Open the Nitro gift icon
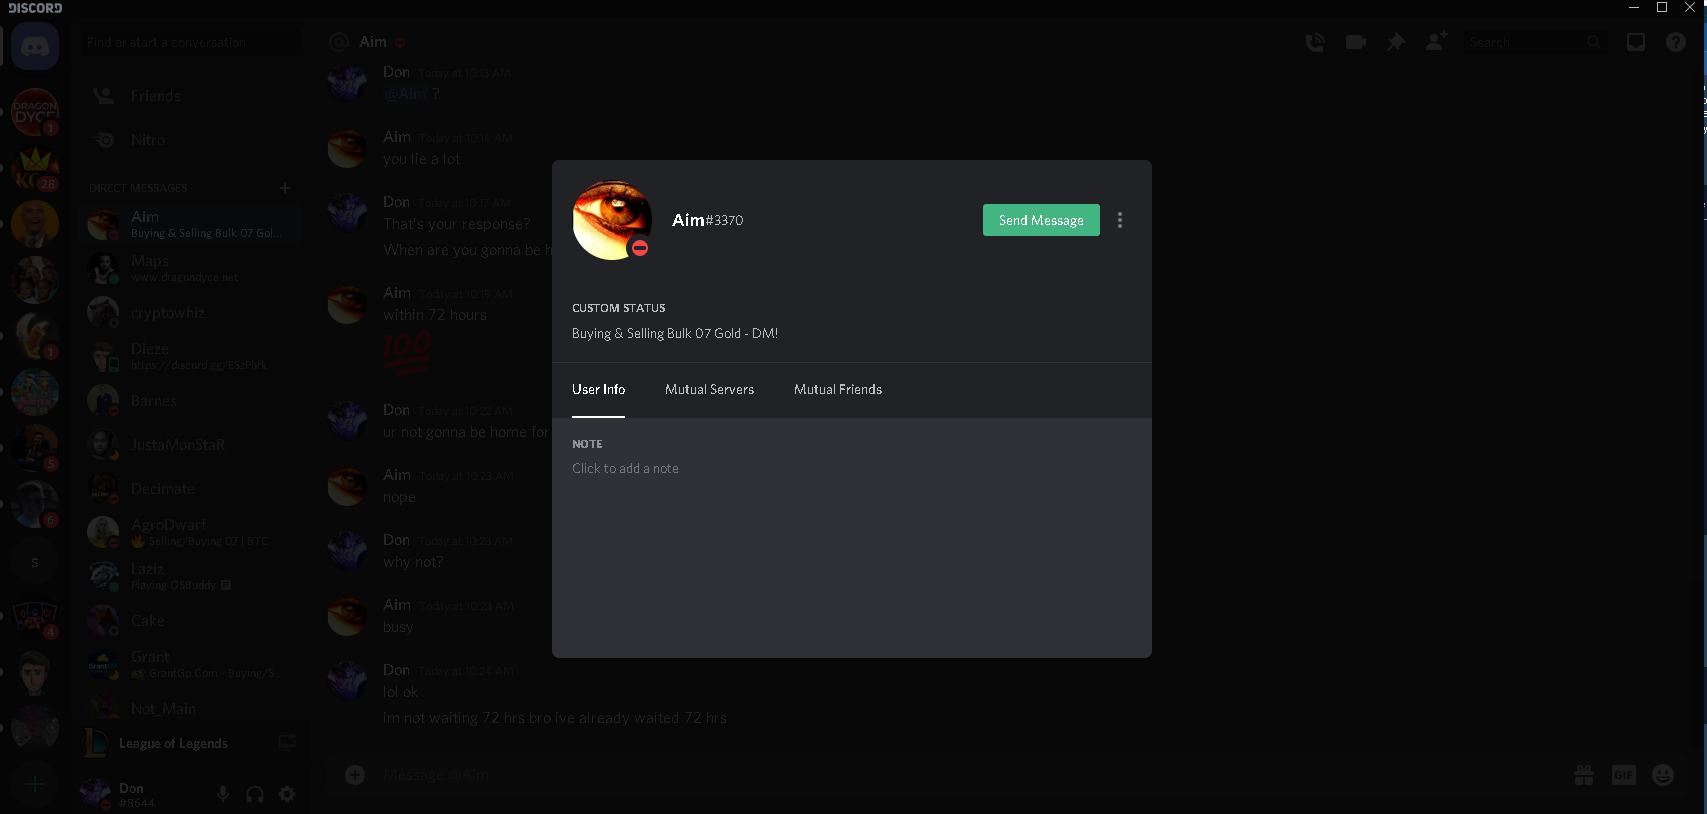The height and width of the screenshot is (814, 1707). click(1584, 775)
